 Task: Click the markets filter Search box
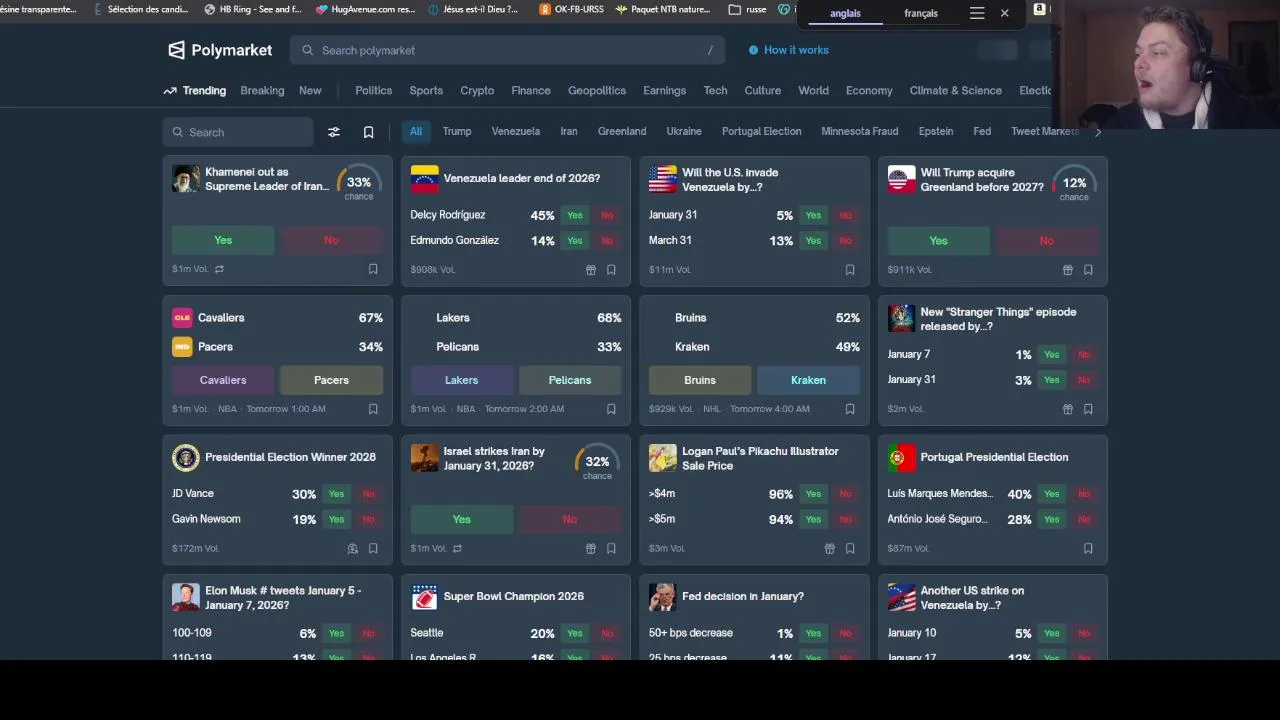coord(238,132)
